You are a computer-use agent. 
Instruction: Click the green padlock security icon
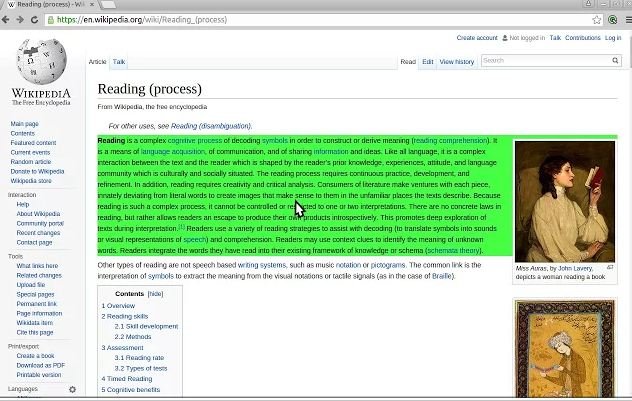pos(51,20)
